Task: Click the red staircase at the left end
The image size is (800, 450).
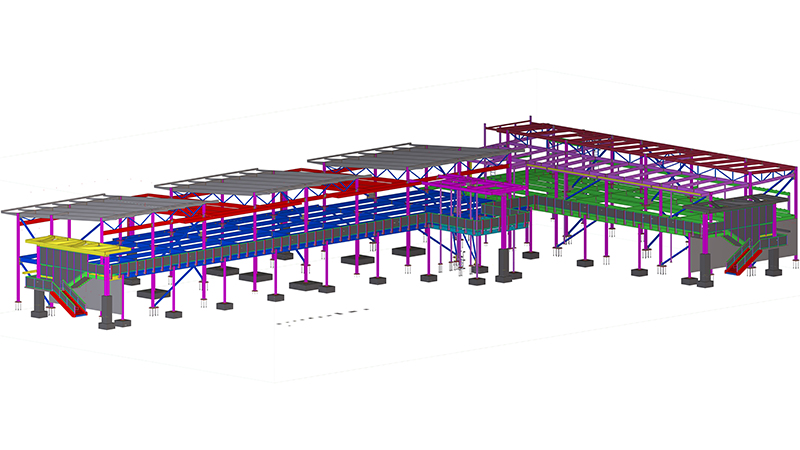Action: click(68, 302)
